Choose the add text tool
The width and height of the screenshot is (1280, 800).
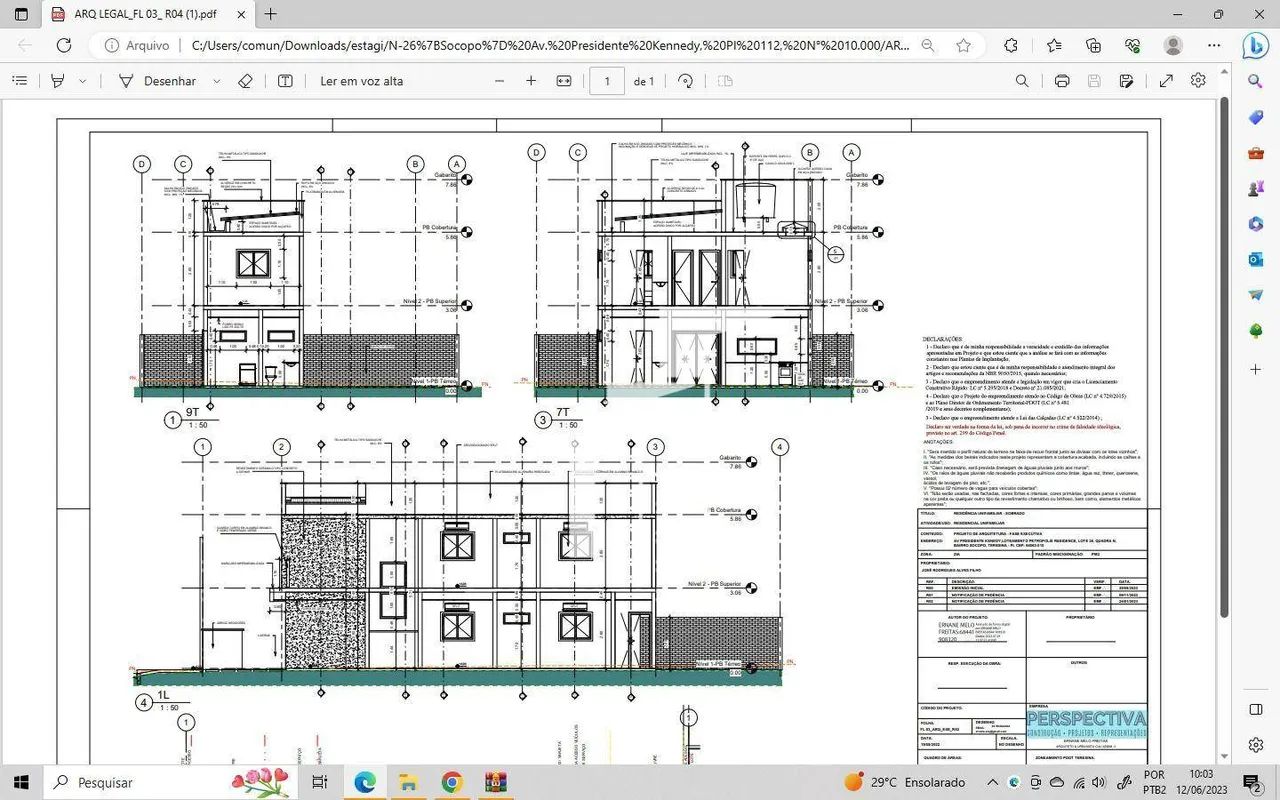[285, 81]
